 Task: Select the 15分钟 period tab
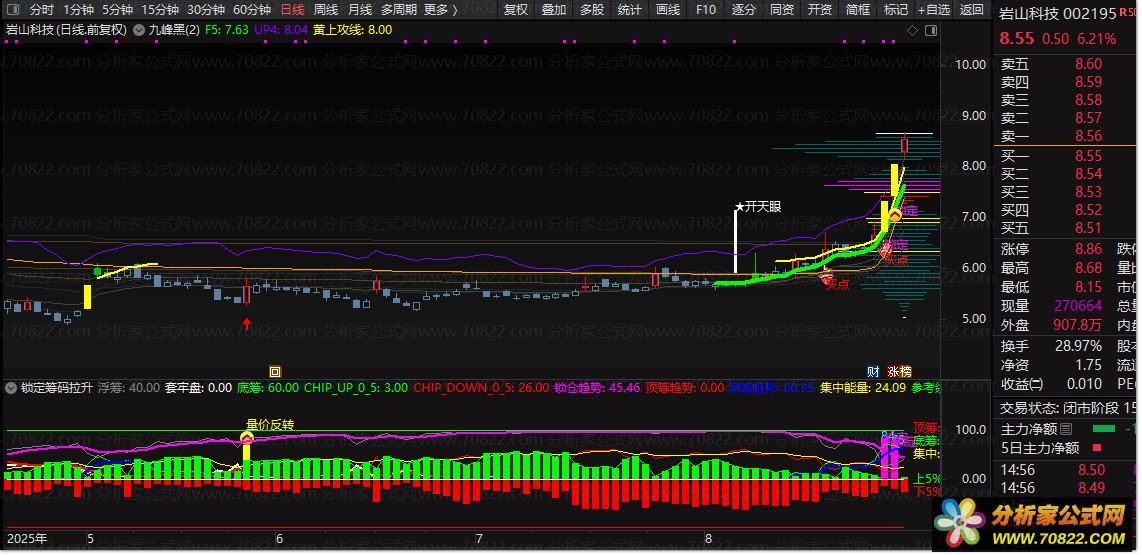(160, 9)
